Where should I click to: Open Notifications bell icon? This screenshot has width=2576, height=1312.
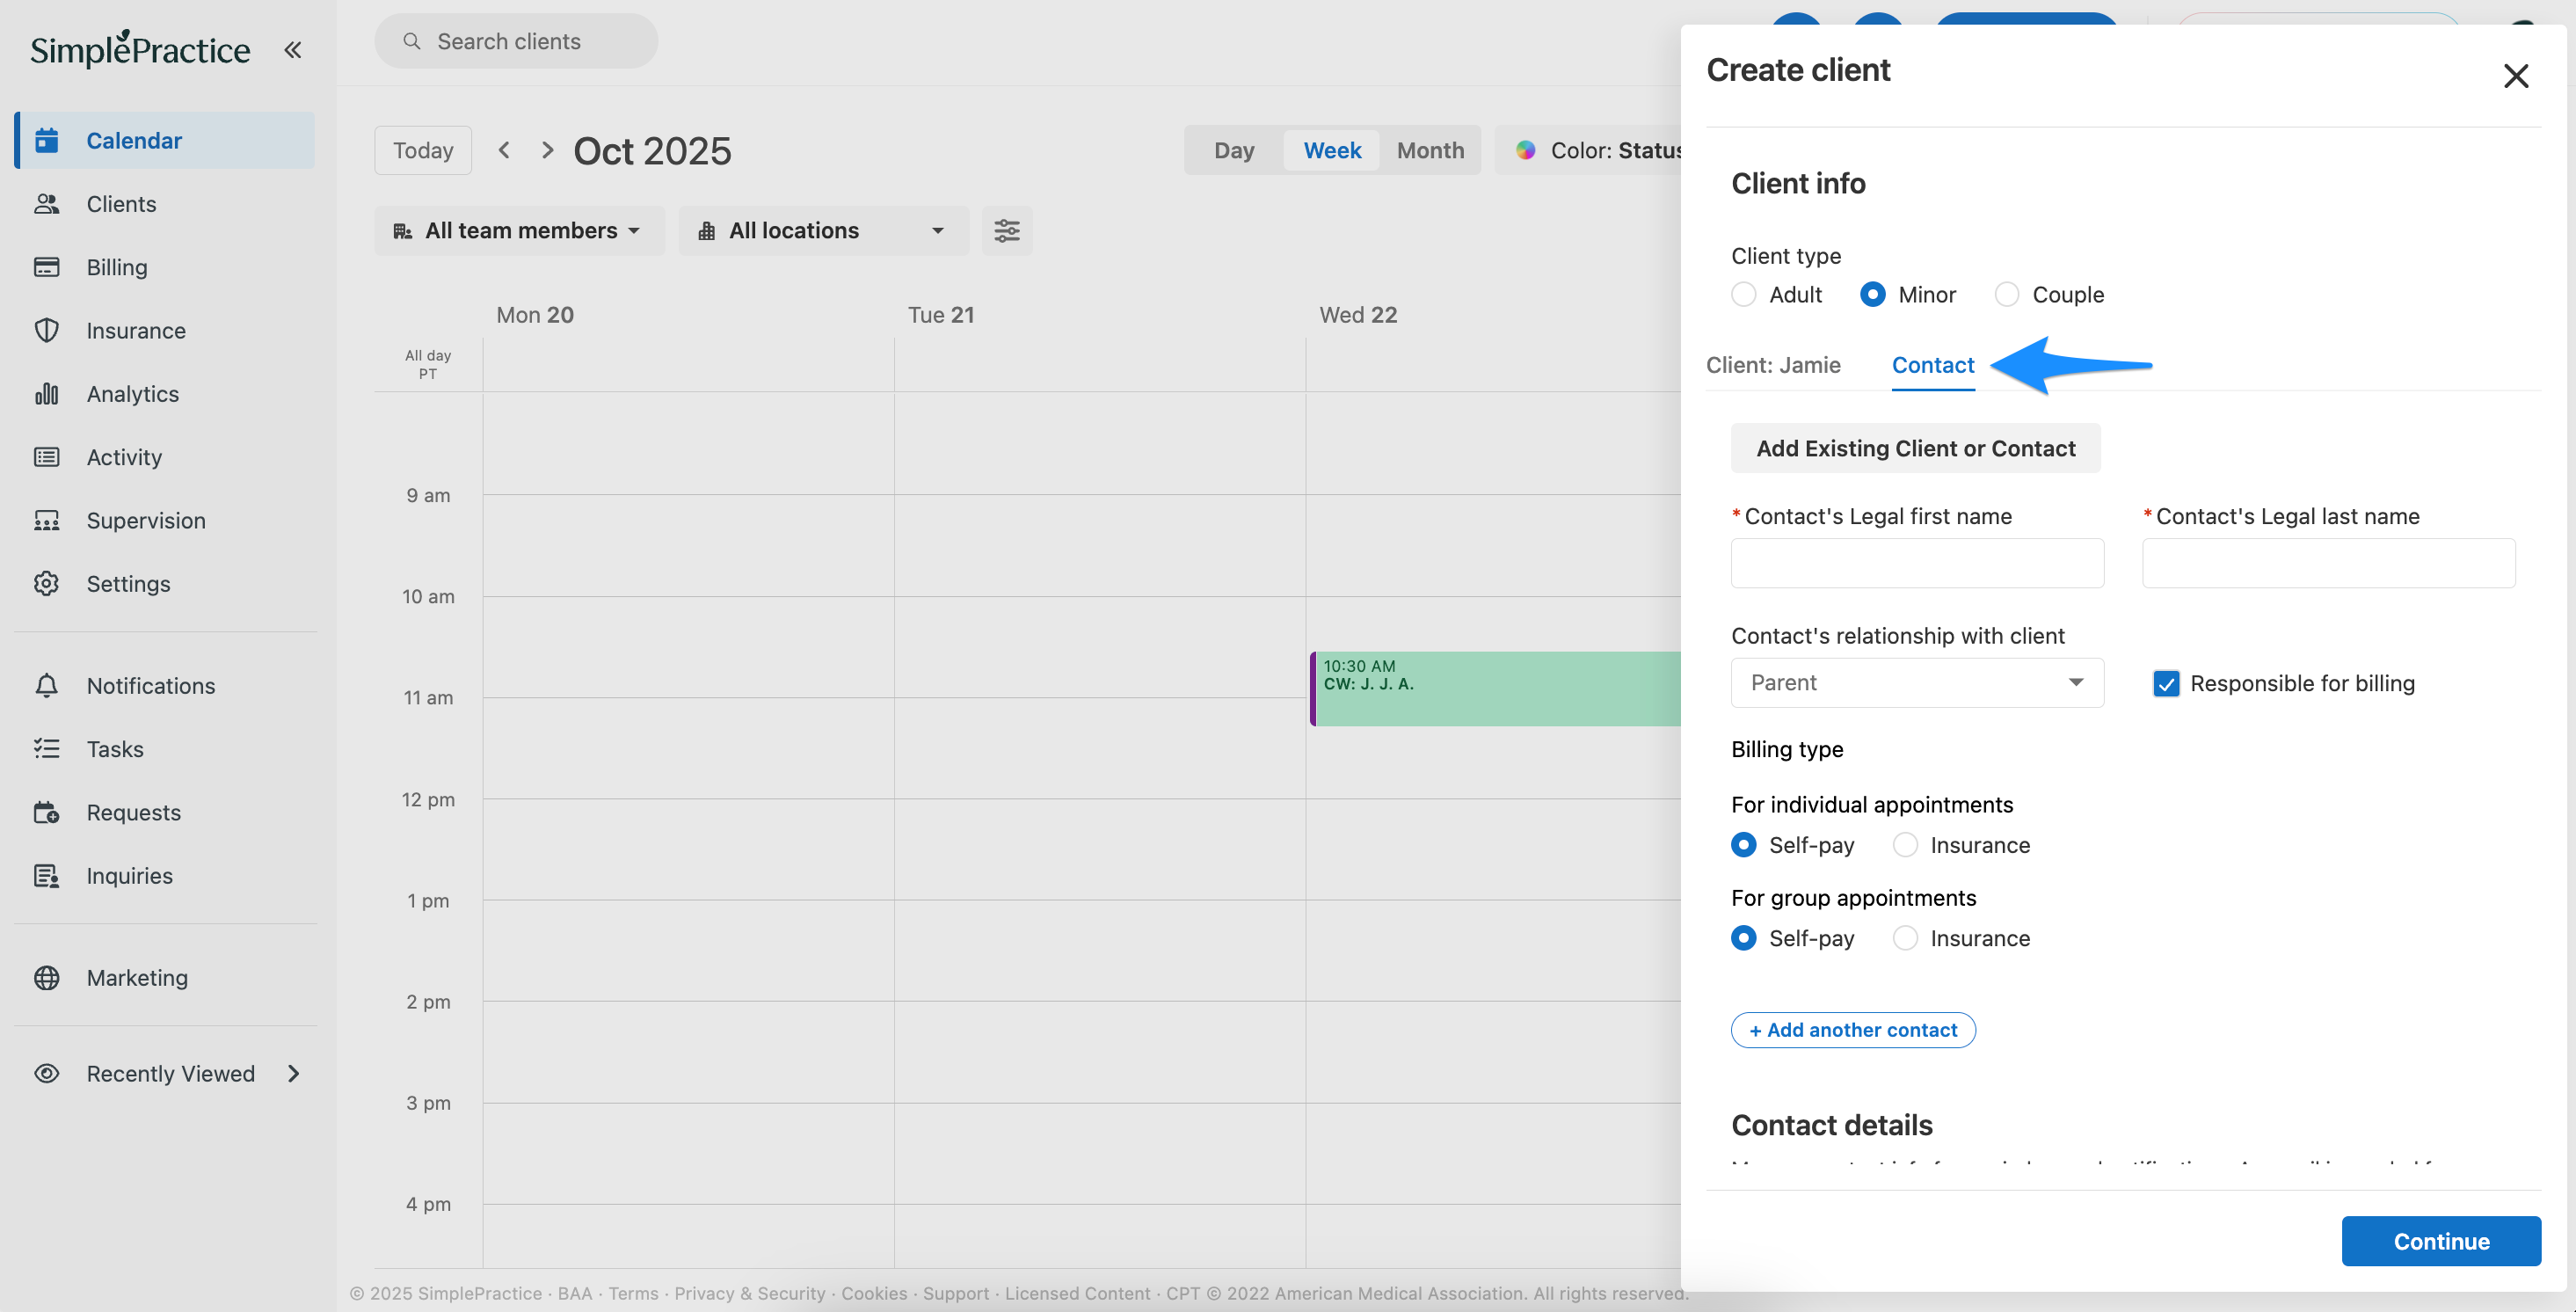click(x=46, y=686)
